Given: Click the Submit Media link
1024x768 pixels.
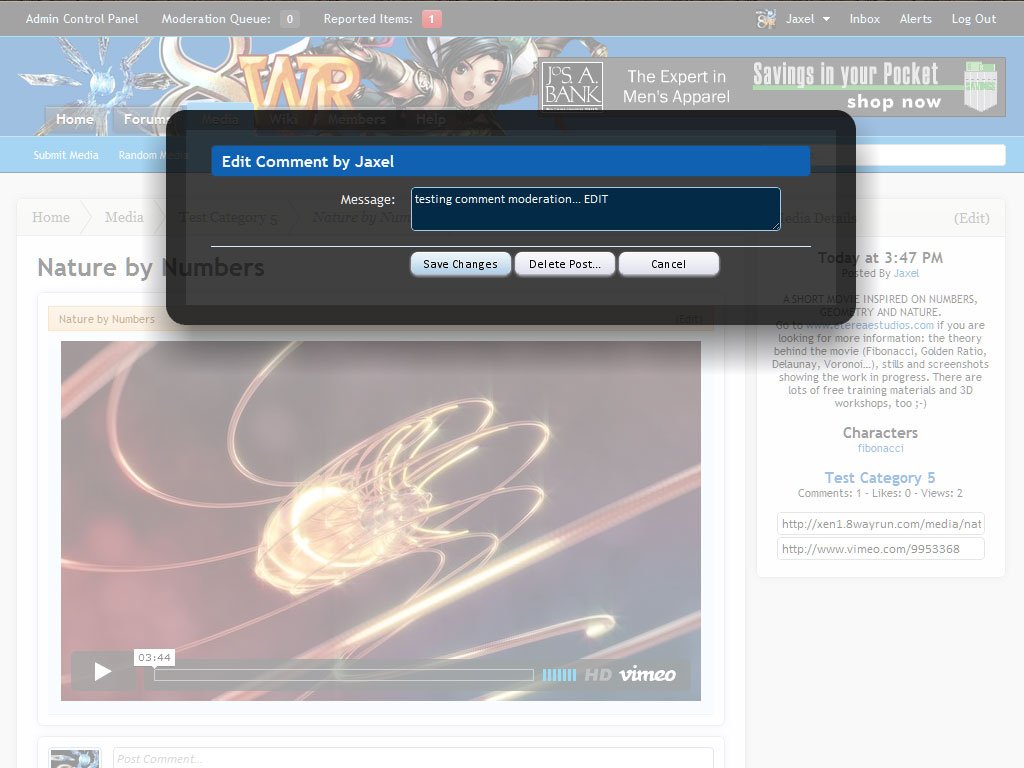Looking at the screenshot, I should (66, 155).
